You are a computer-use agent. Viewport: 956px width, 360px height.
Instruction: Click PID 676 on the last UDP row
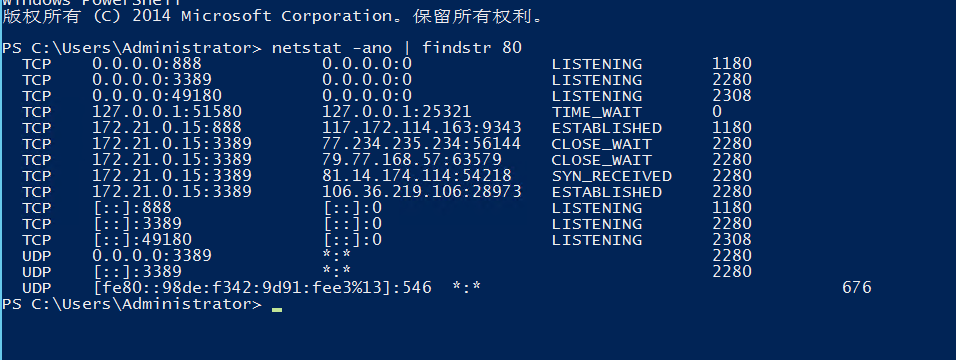pos(857,287)
